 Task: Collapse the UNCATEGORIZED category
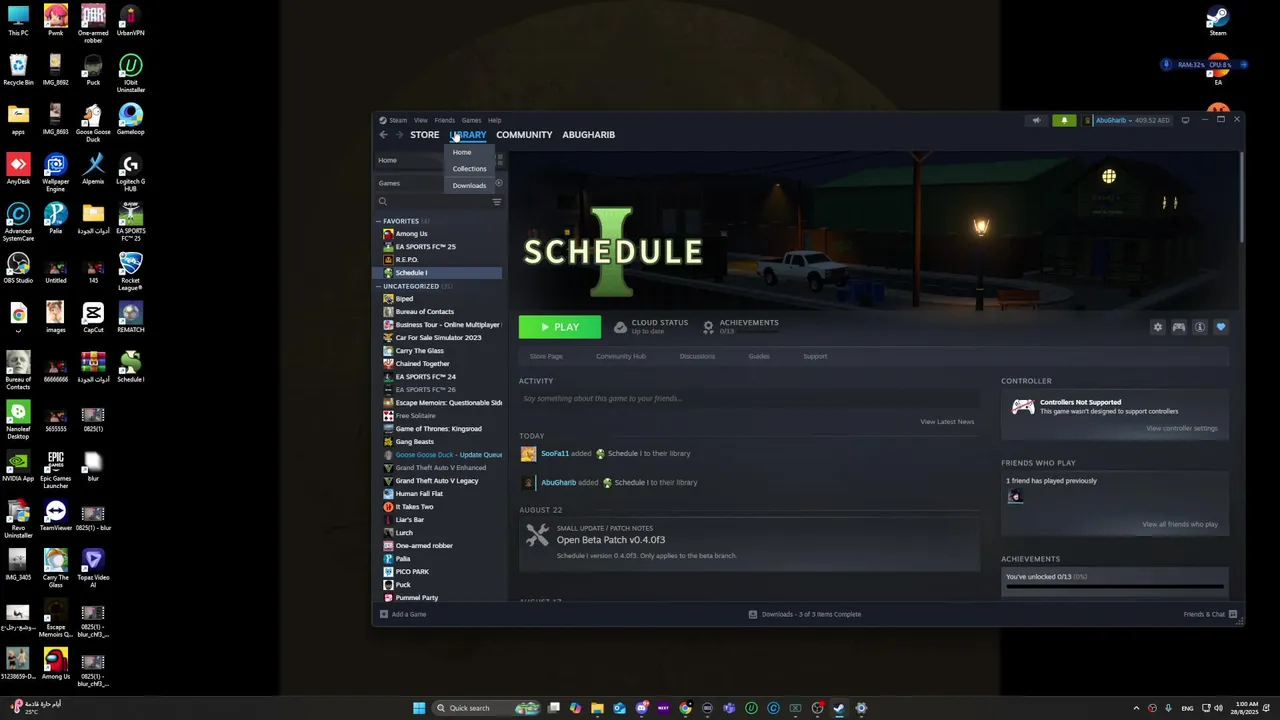(379, 286)
